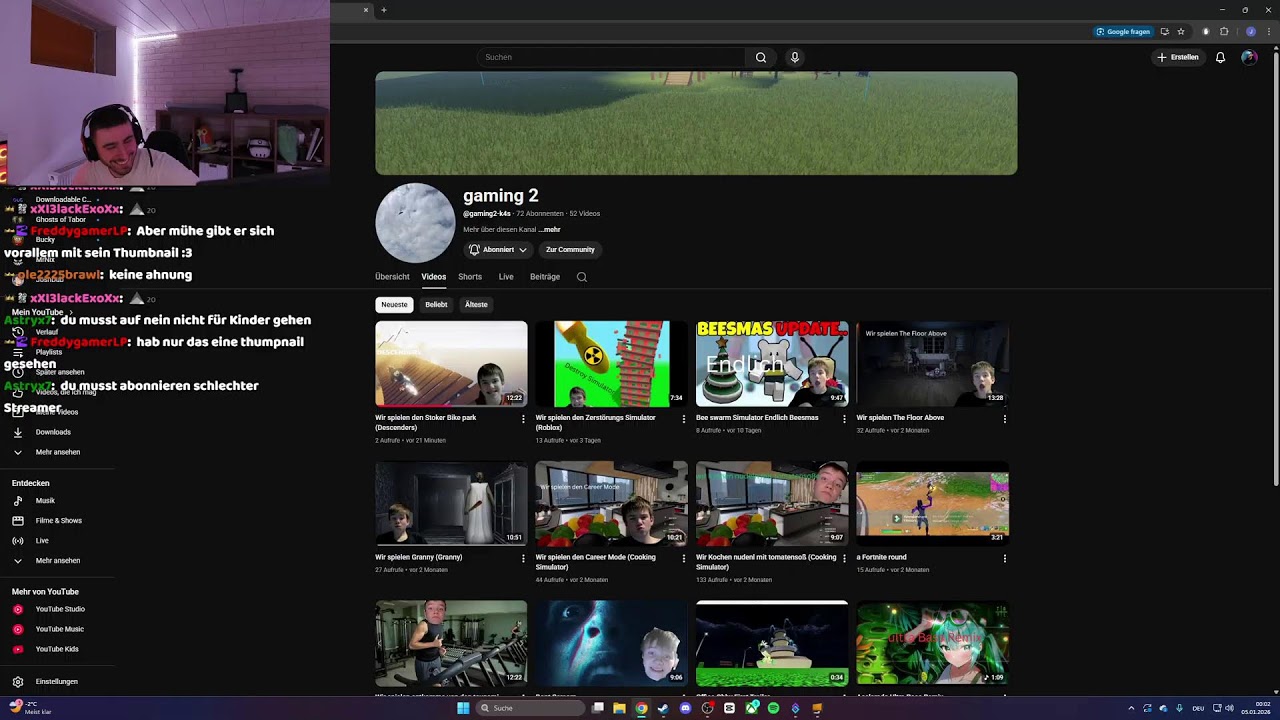
Task: Play the Granny video thumbnail
Action: point(451,503)
